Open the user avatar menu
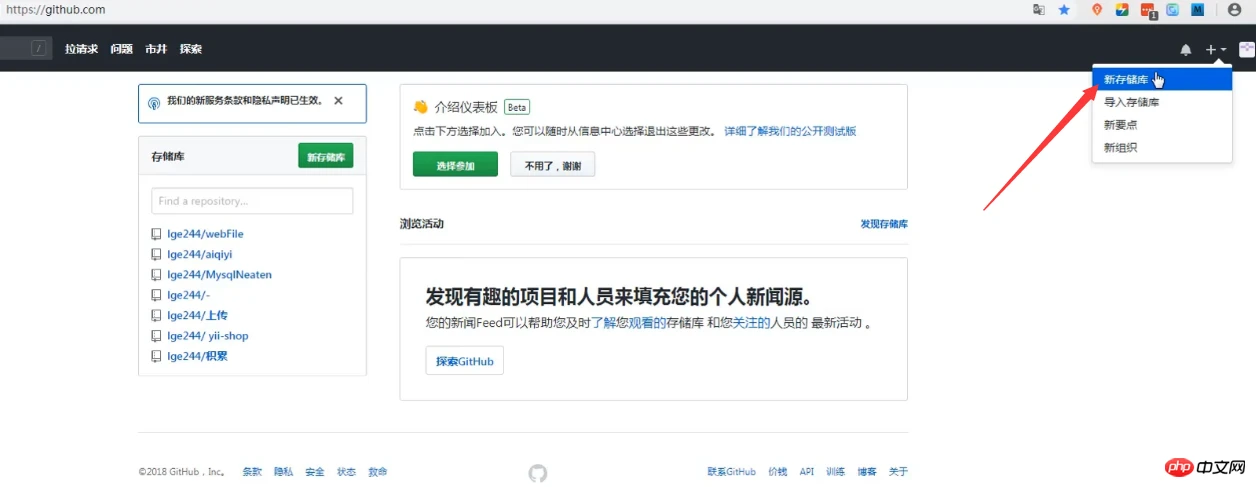This screenshot has width=1256, height=487. pos(1246,49)
